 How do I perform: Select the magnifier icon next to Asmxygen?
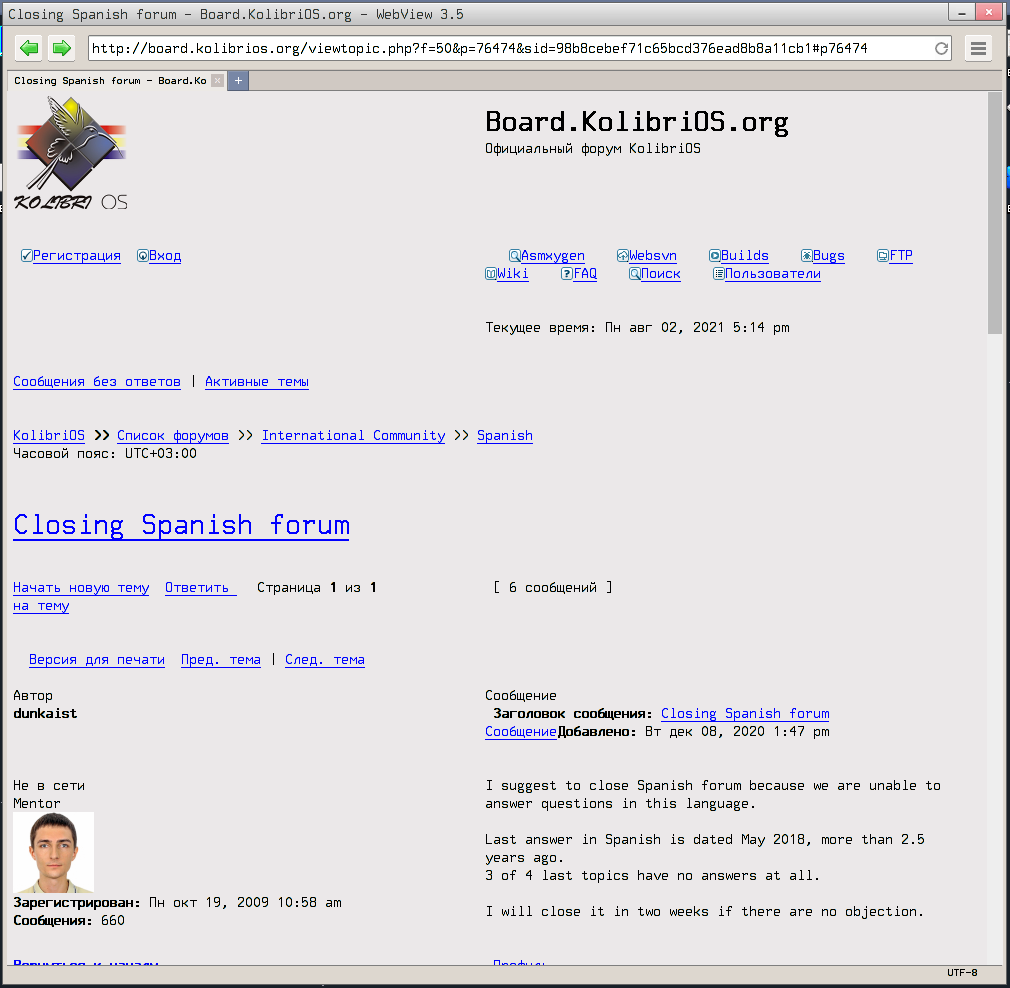pyautogui.click(x=514, y=255)
